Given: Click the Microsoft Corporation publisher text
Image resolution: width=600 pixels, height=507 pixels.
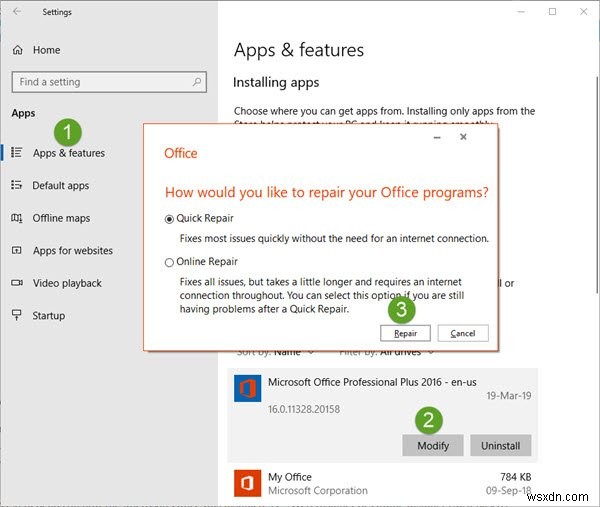Looking at the screenshot, I should click(318, 491).
